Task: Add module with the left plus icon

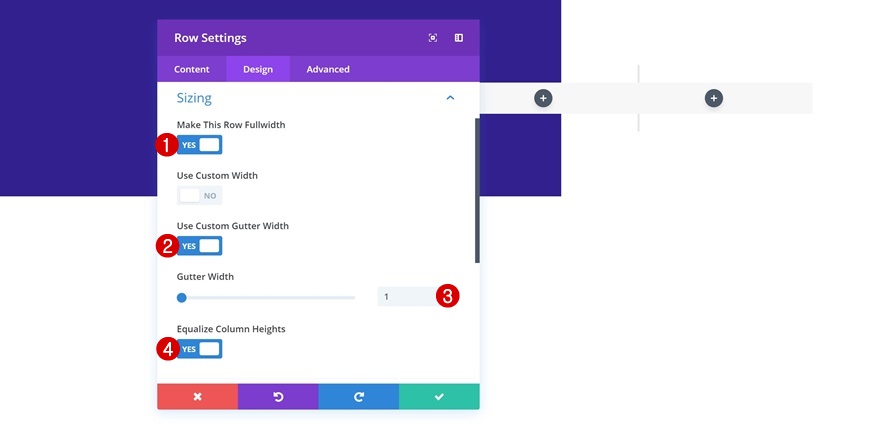Action: (543, 98)
